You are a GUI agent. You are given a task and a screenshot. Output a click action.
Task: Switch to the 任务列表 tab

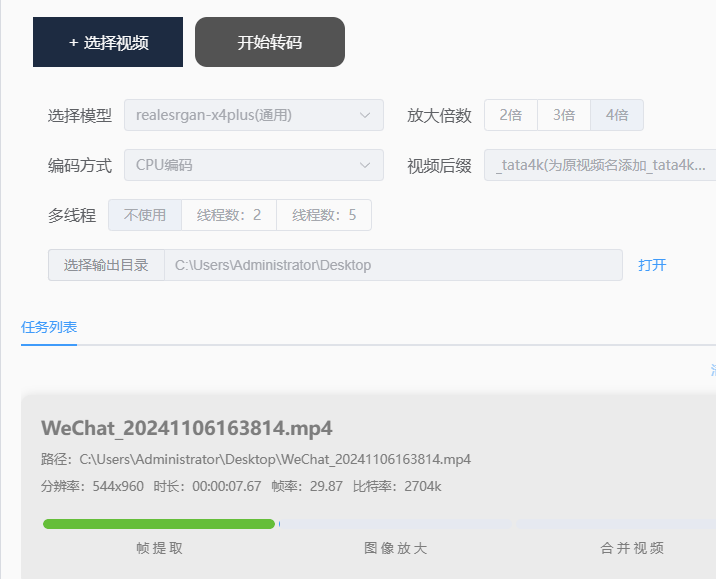[49, 327]
